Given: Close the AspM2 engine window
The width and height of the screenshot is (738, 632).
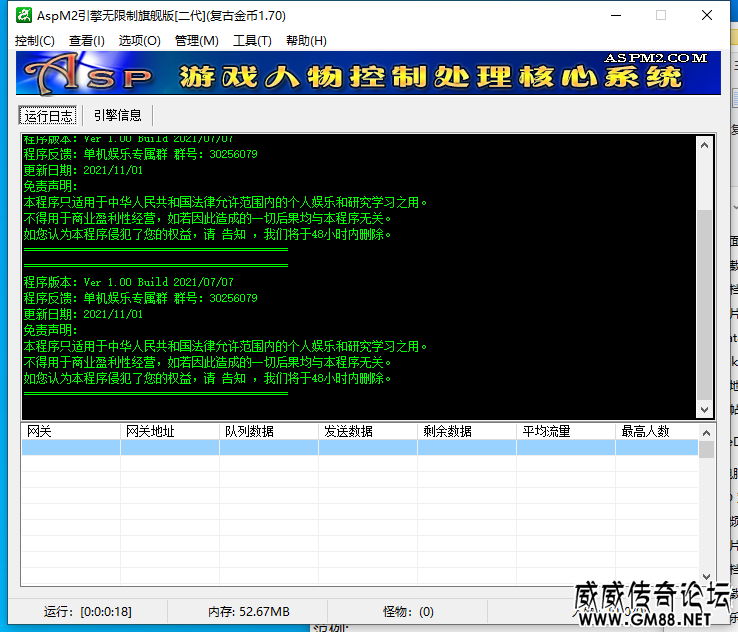Looking at the screenshot, I should coord(706,16).
